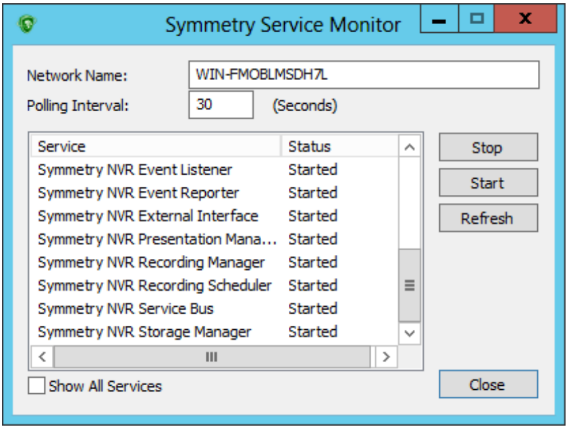Minimize the Symmetry Service Monitor window

point(439,19)
